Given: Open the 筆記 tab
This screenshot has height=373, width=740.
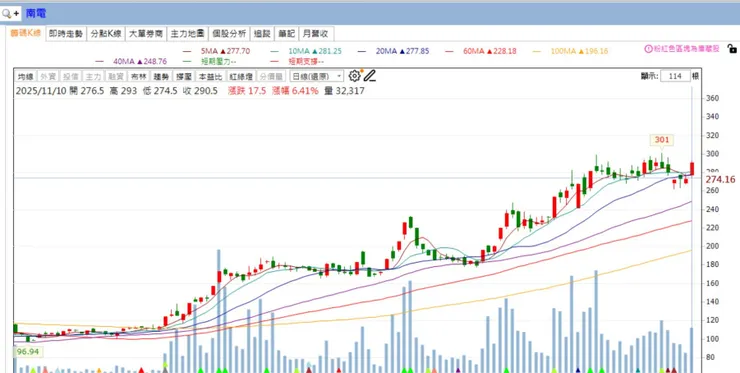Looking at the screenshot, I should pos(286,34).
